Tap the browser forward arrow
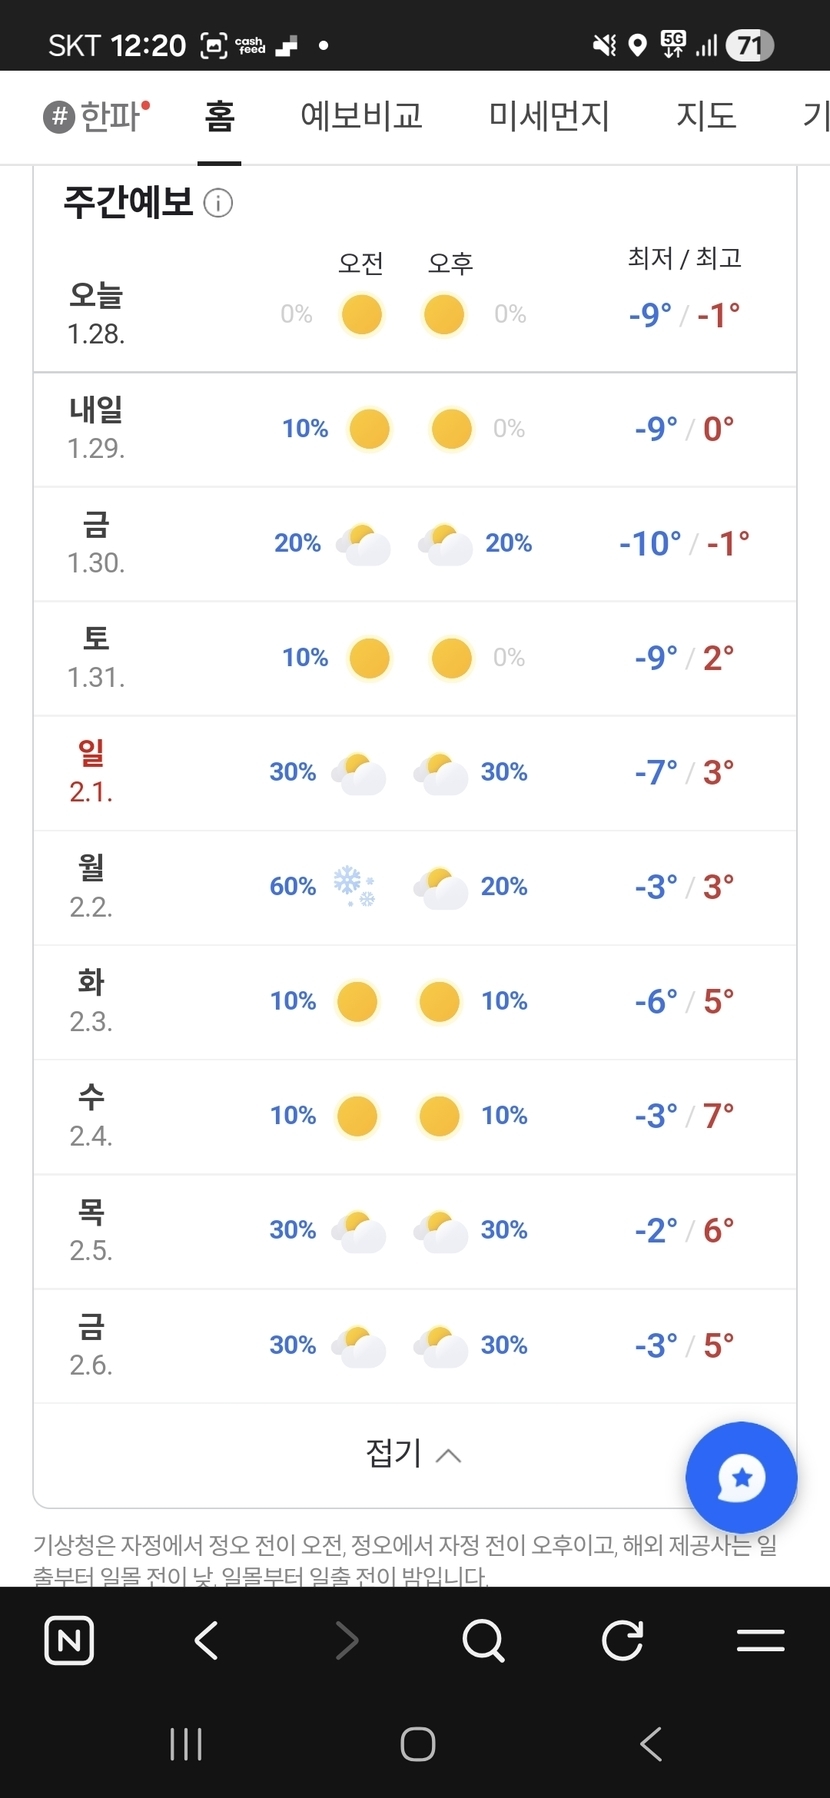The height and width of the screenshot is (1798, 830). pos(346,1640)
